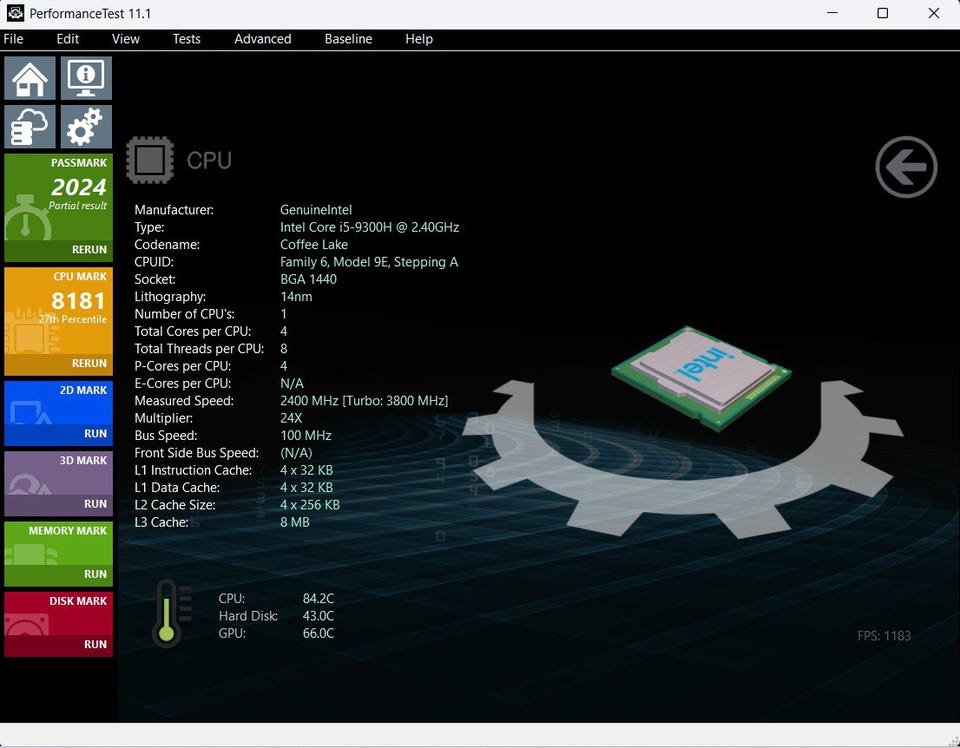Open the Baseline menu
Image resolution: width=960 pixels, height=748 pixels.
coord(348,39)
